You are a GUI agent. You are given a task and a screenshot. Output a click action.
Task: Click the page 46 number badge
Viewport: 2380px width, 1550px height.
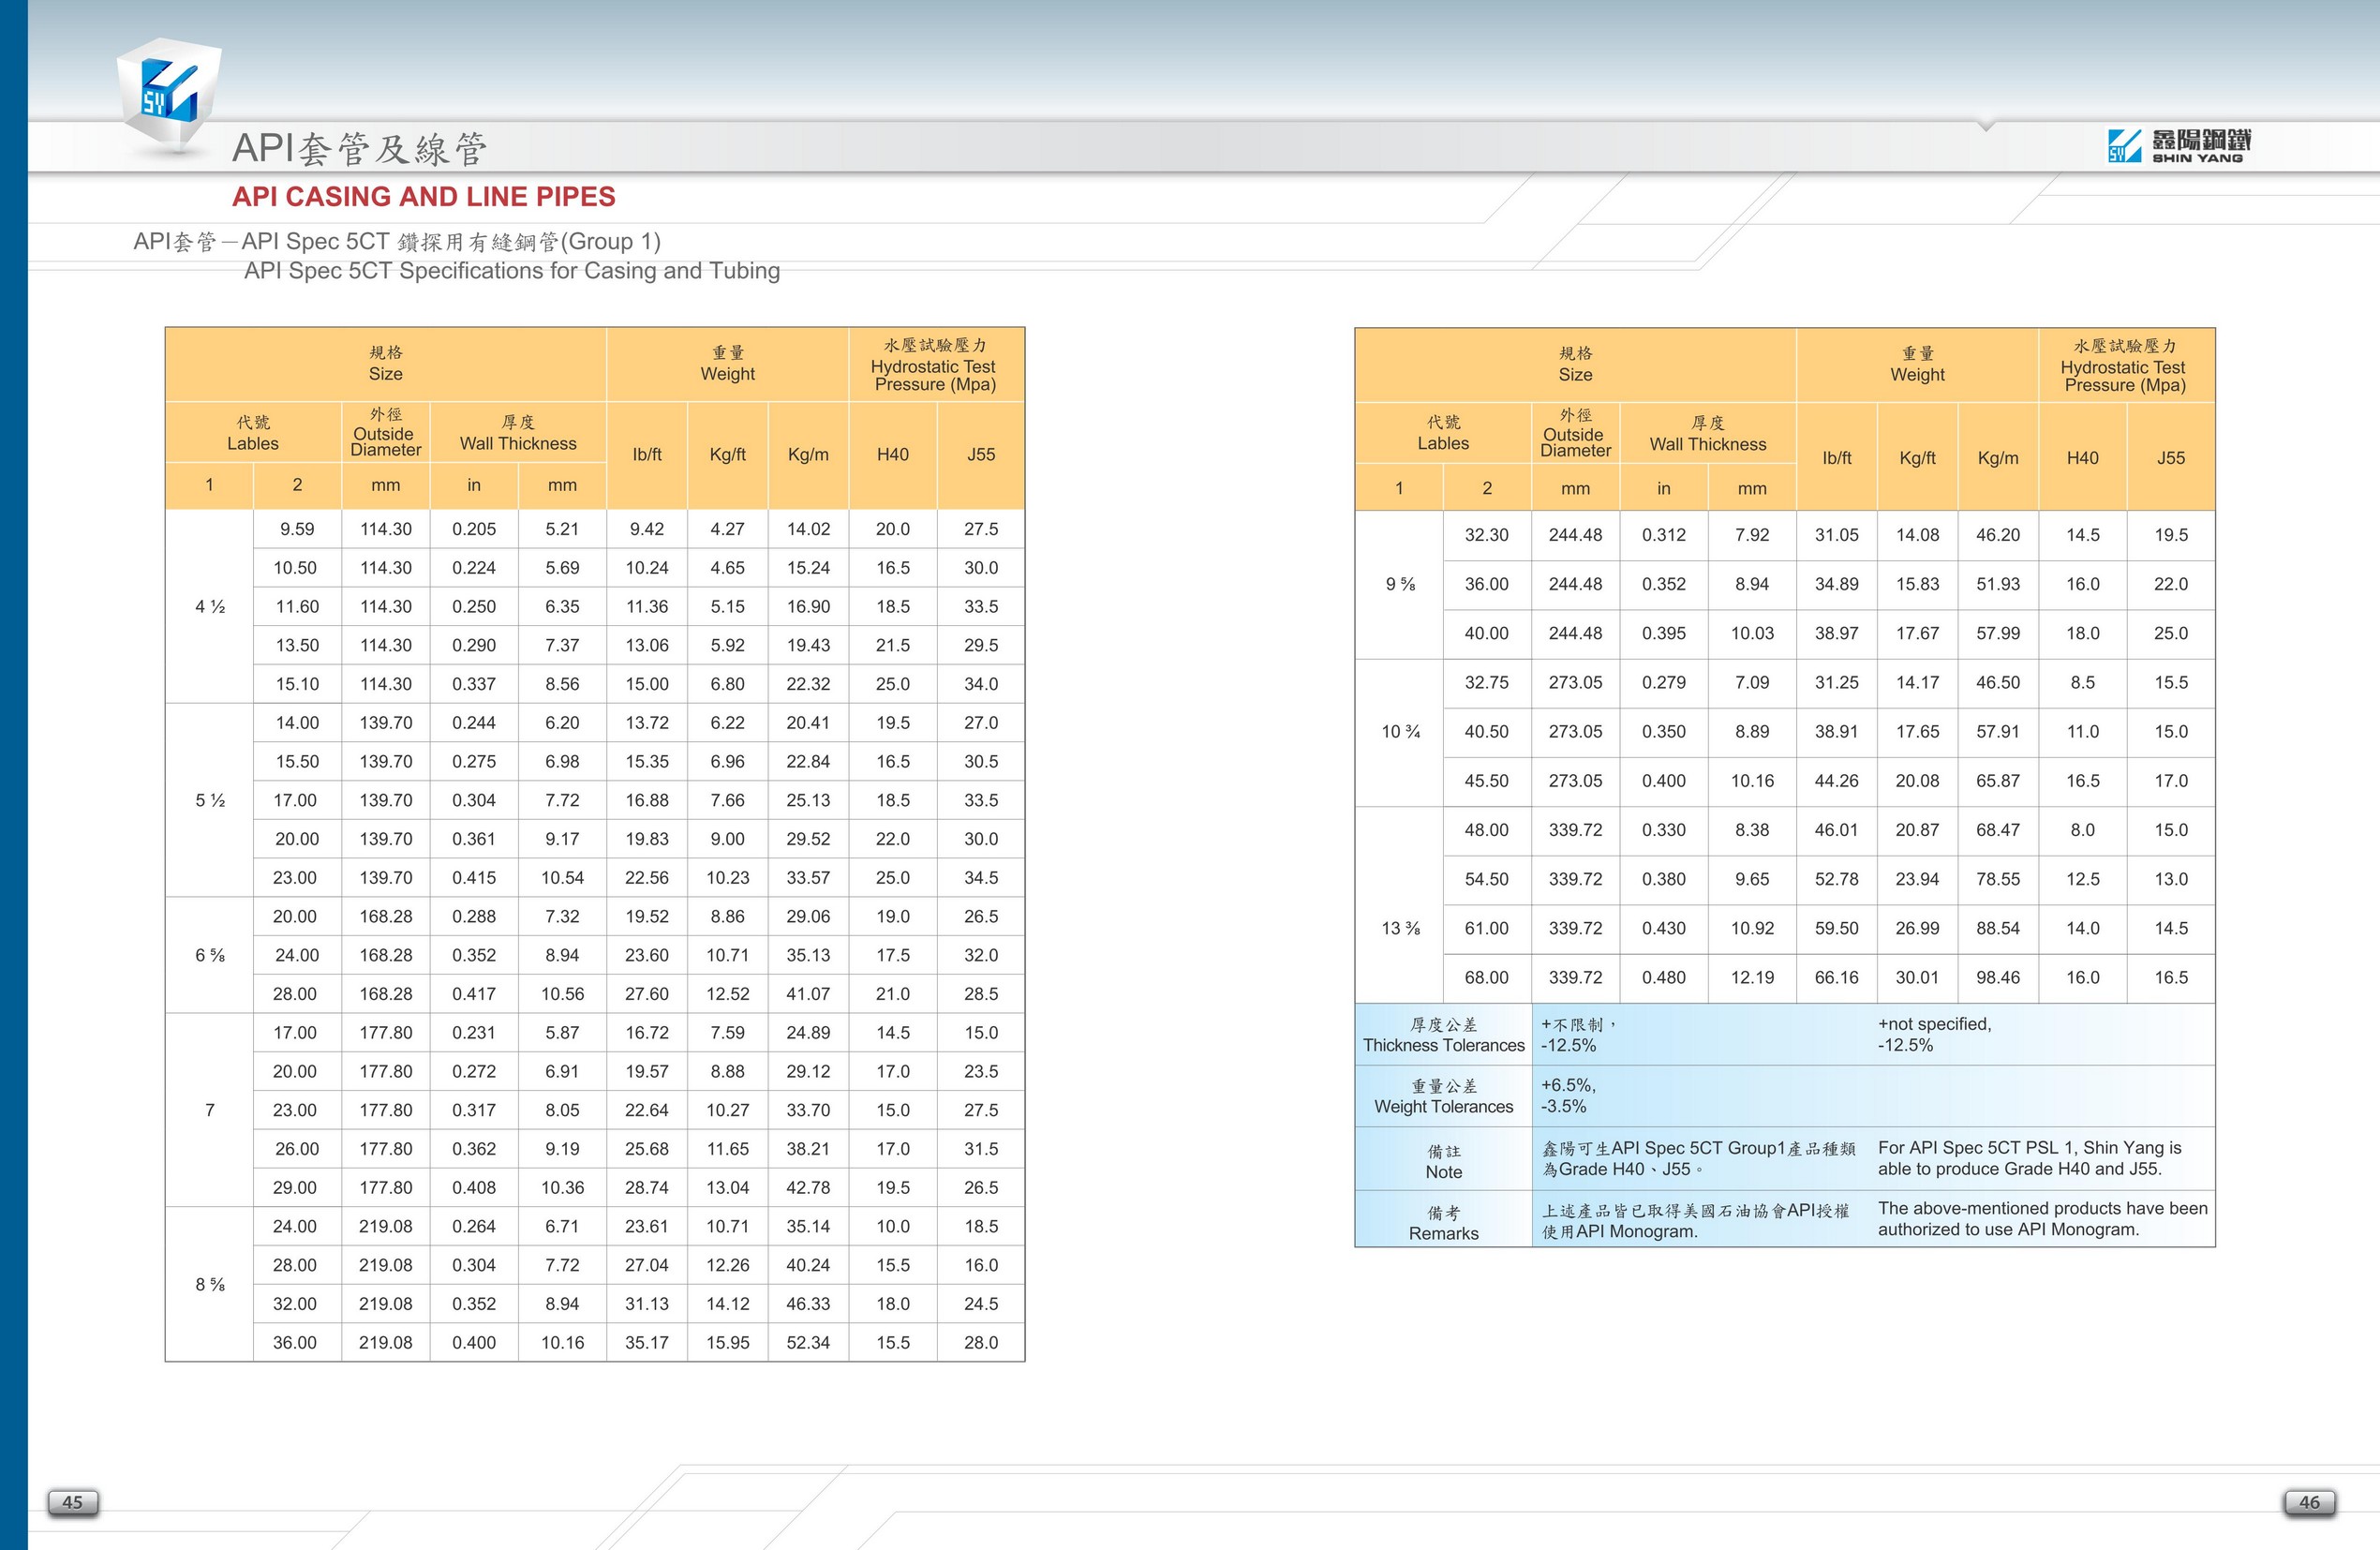click(2309, 1502)
